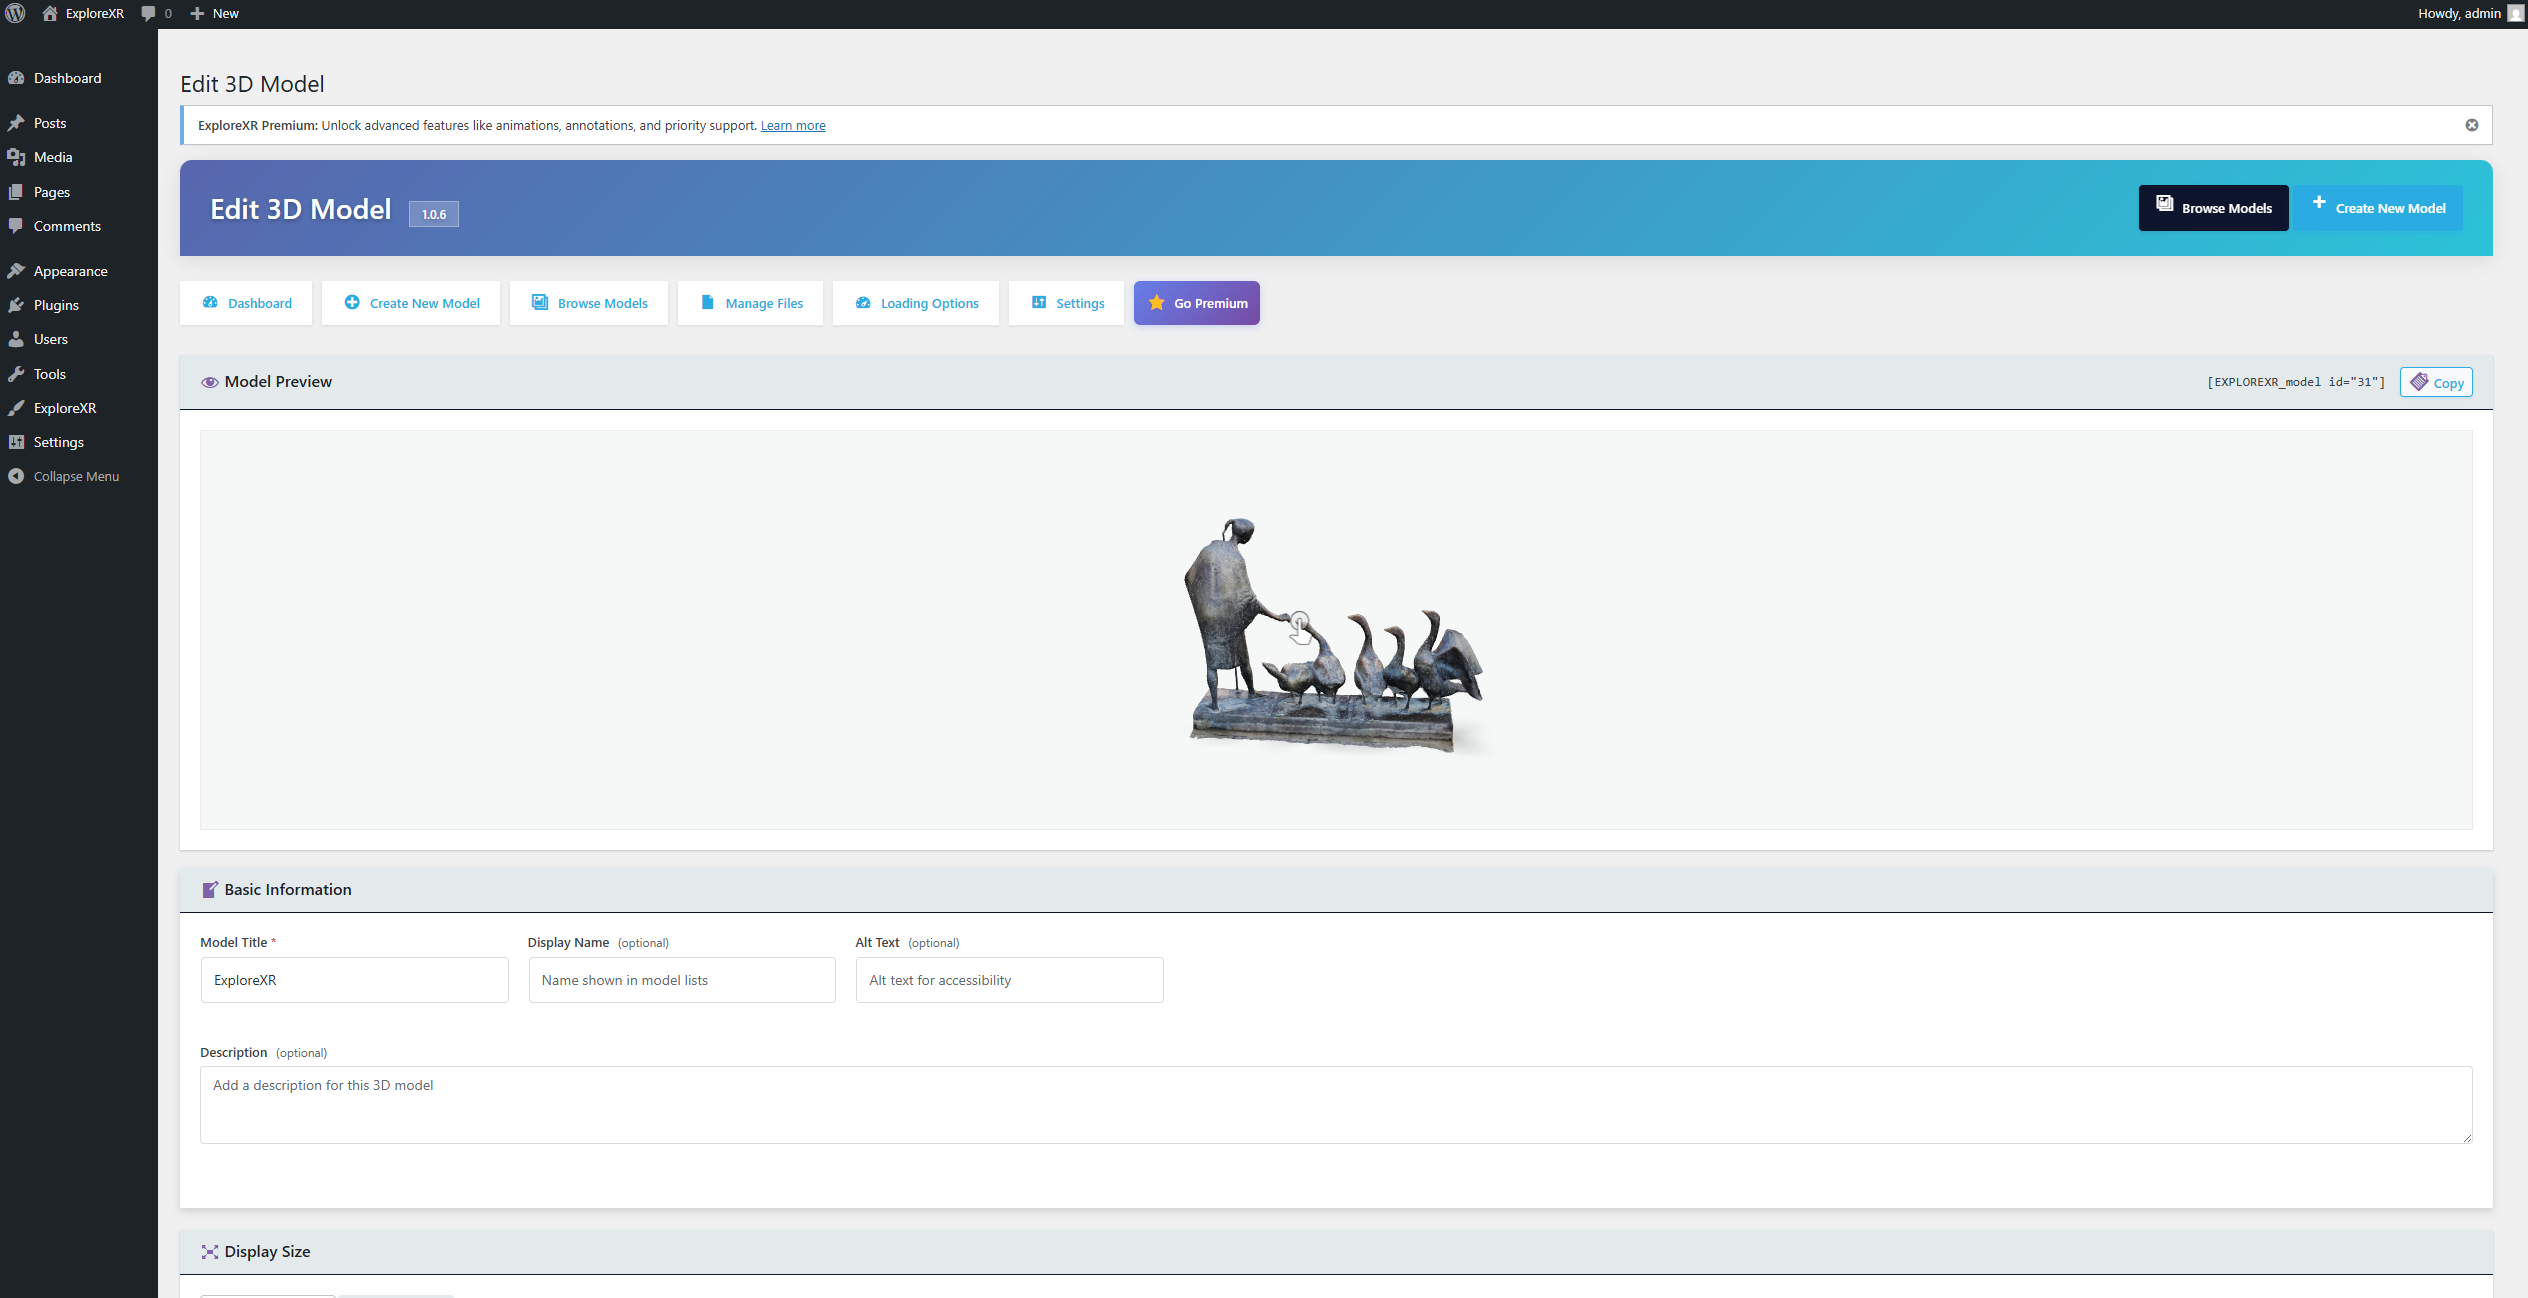The height and width of the screenshot is (1298, 2528).
Task: Click into the Model Title field
Action: coord(354,980)
